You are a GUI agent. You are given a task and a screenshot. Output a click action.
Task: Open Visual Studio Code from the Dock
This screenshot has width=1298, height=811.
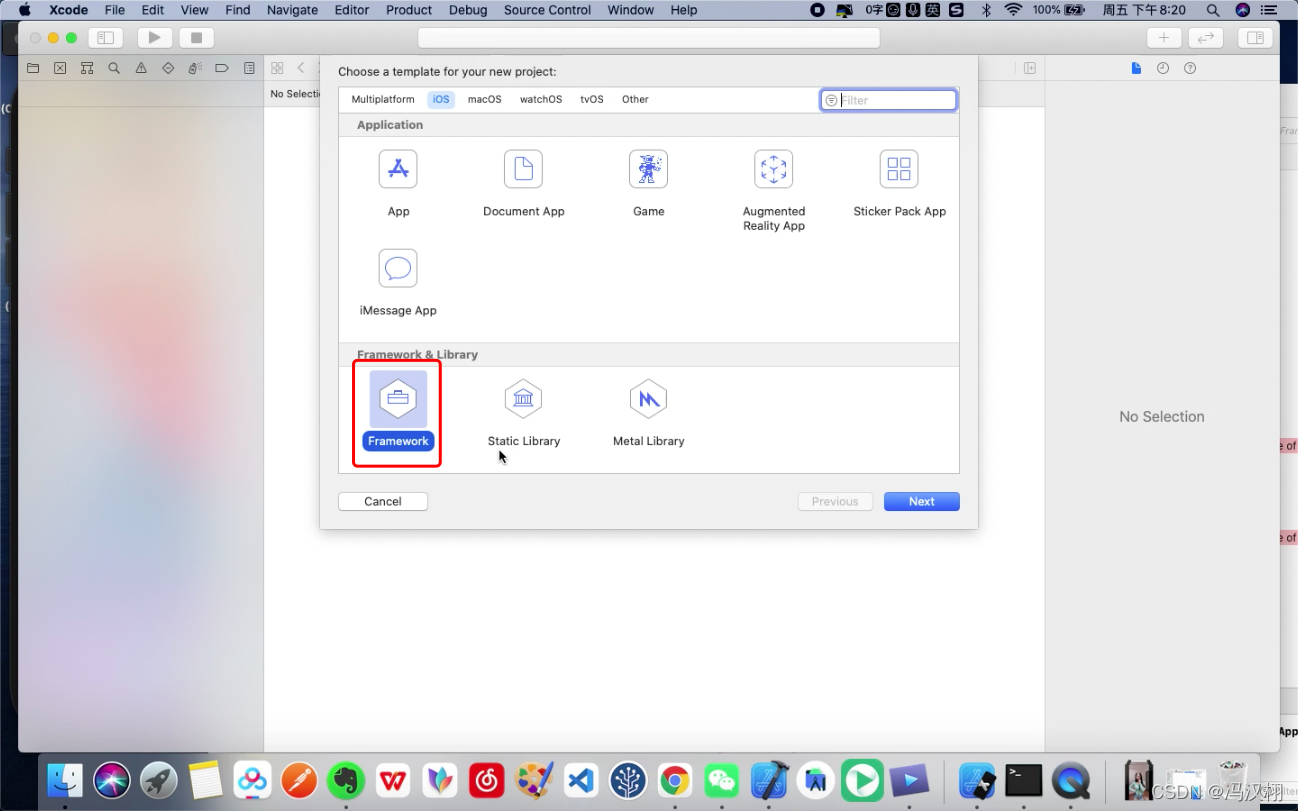[x=581, y=780]
